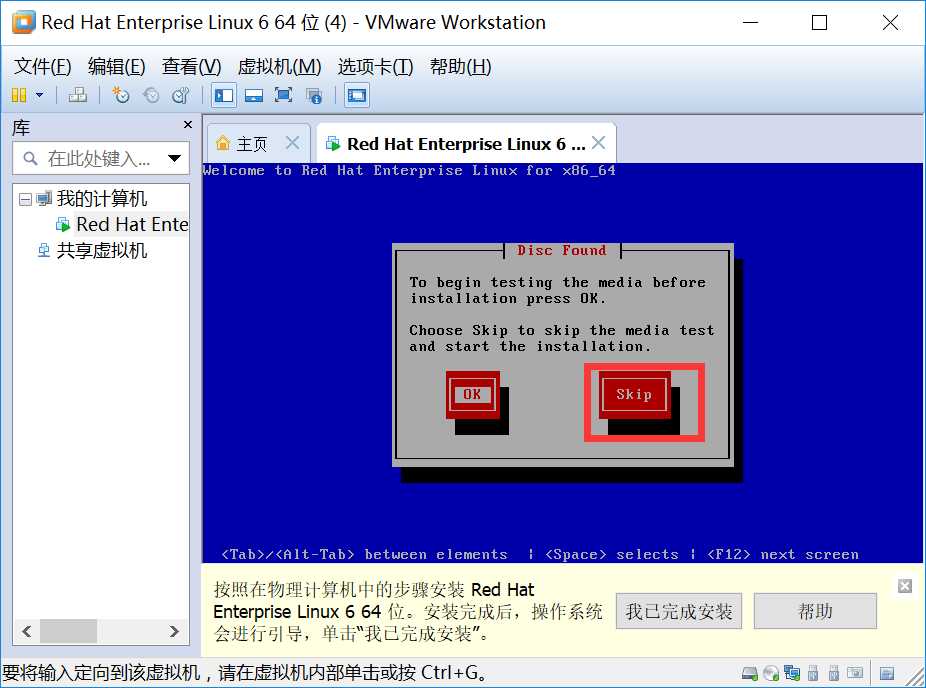Click the search magnifier icon in library
The image size is (926, 688).
(30, 158)
